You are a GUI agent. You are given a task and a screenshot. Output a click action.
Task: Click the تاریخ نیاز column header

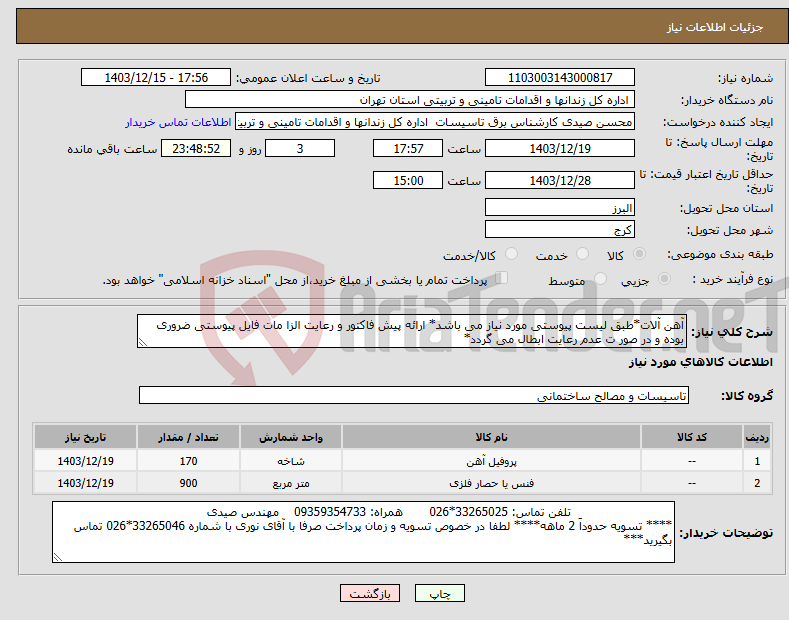(86, 437)
